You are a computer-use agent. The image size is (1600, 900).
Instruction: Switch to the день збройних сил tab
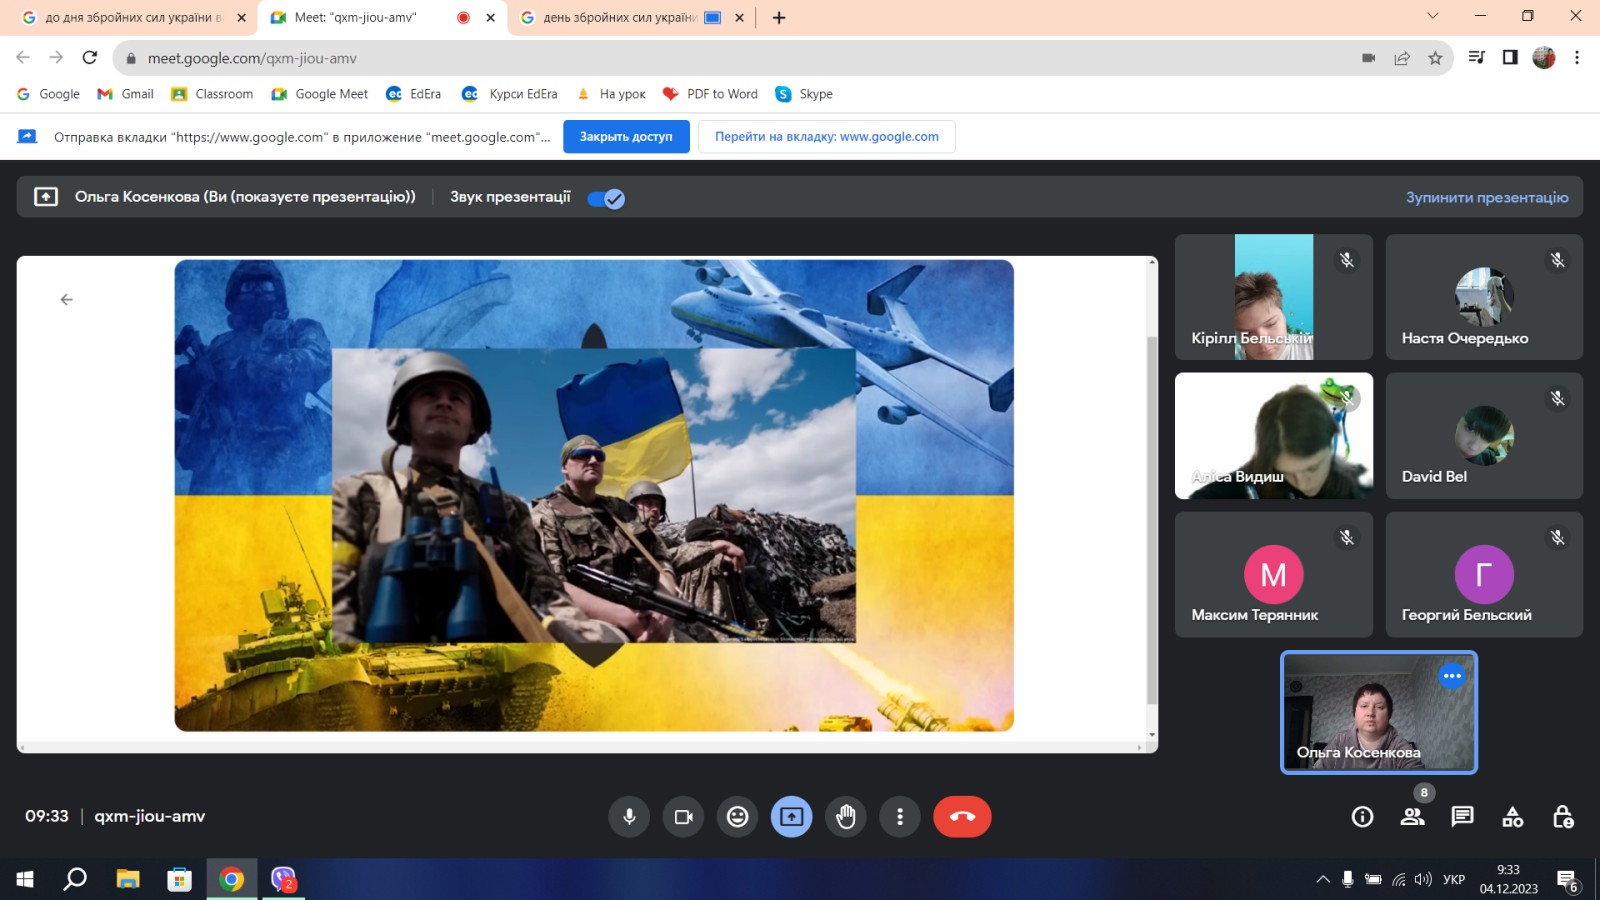[618, 17]
